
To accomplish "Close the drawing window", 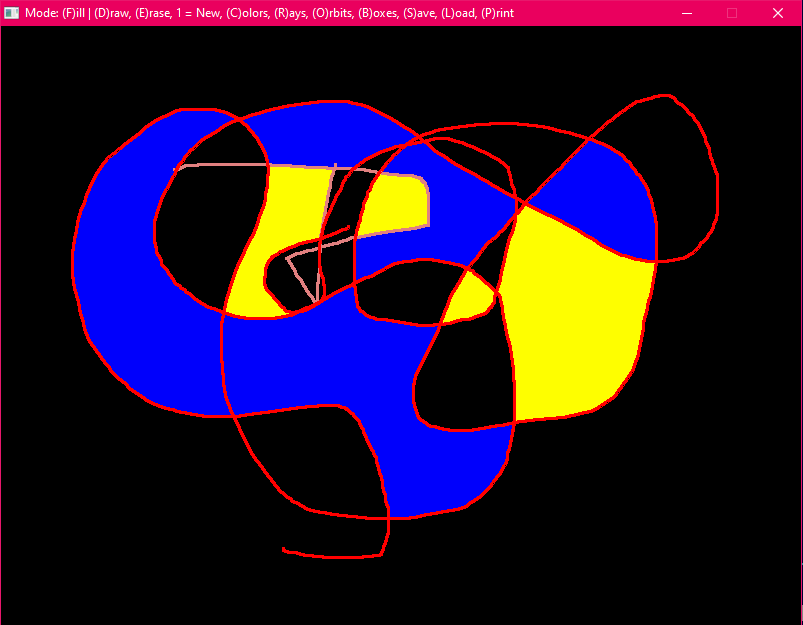I will (x=777, y=13).
